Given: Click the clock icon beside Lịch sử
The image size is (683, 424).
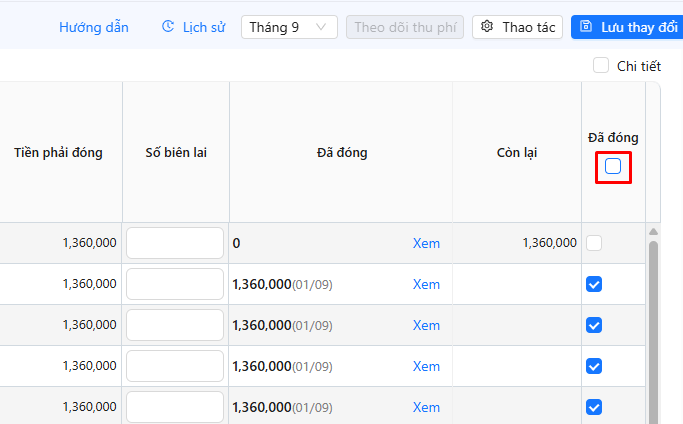Looking at the screenshot, I should (x=168, y=27).
